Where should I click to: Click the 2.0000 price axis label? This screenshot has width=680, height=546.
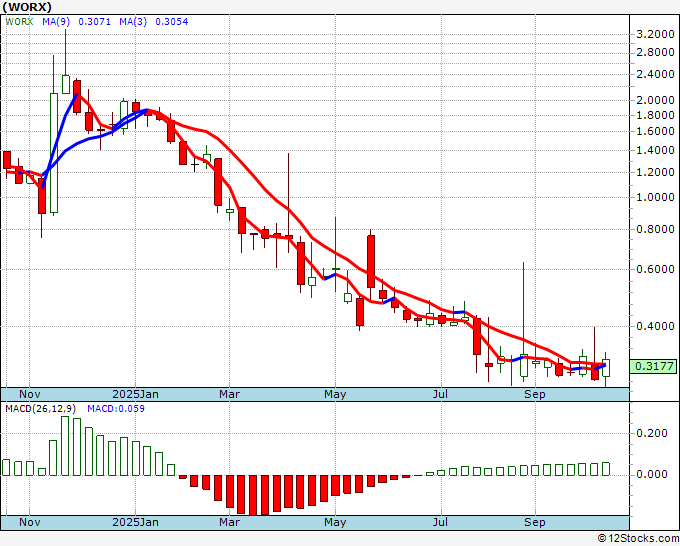(x=655, y=100)
